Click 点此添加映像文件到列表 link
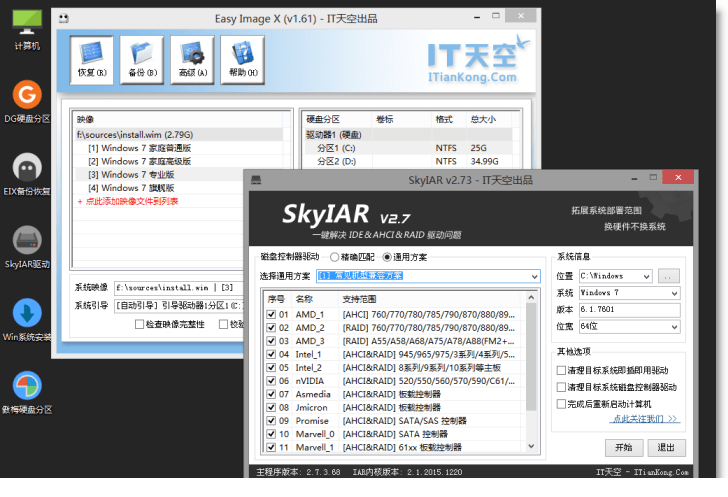This screenshot has height=497, width=728. tap(128, 201)
